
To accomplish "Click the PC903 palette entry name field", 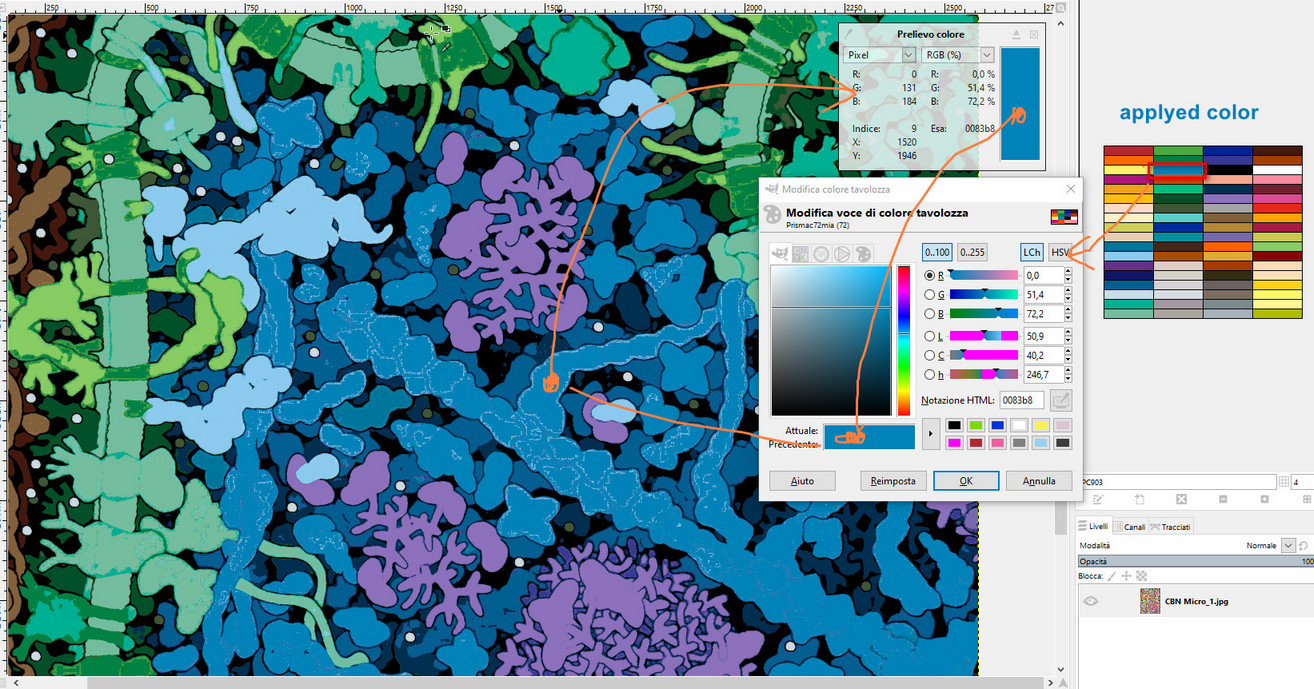I will coord(1178,482).
